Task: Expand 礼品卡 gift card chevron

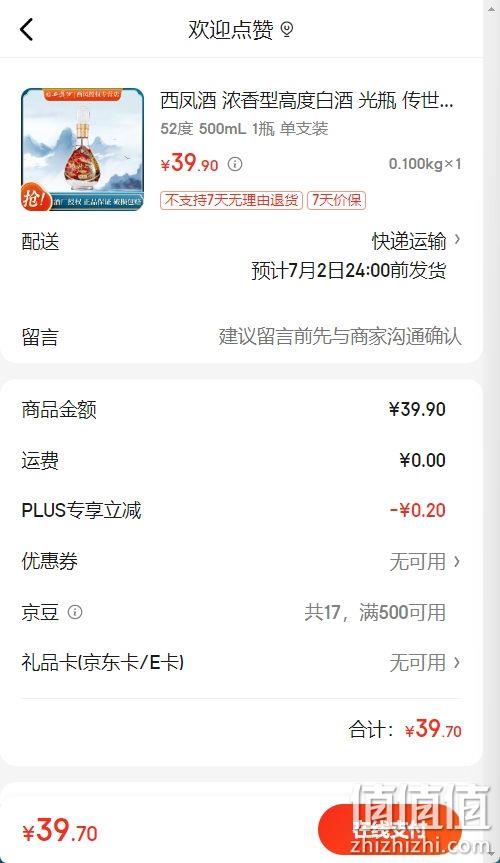Action: (x=456, y=663)
